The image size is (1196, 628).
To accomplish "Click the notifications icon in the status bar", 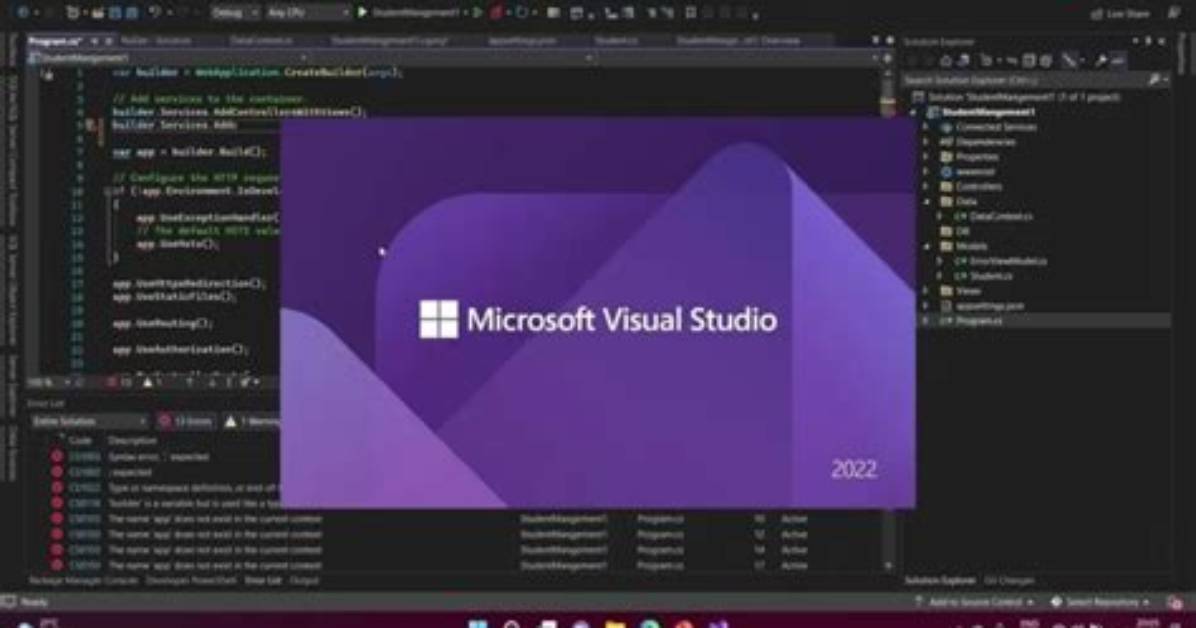I will pos(1175,602).
